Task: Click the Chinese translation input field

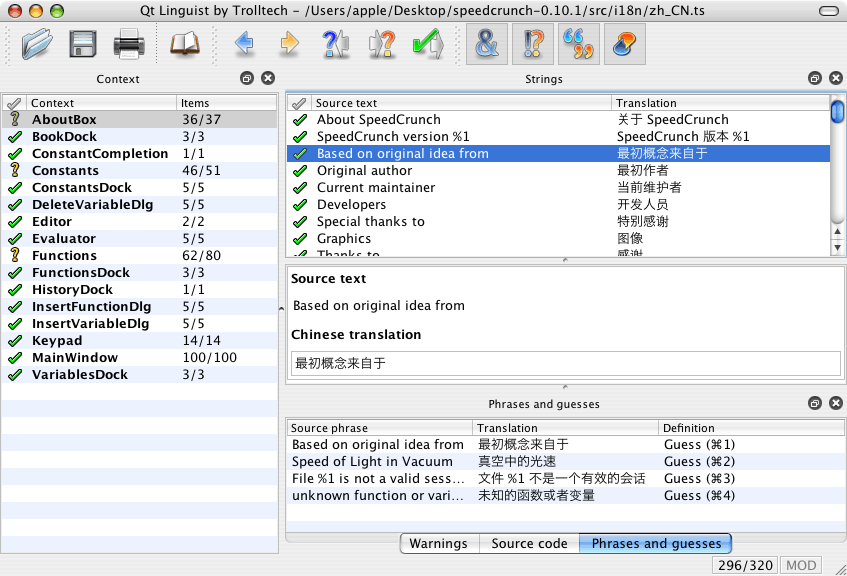Action: point(566,363)
